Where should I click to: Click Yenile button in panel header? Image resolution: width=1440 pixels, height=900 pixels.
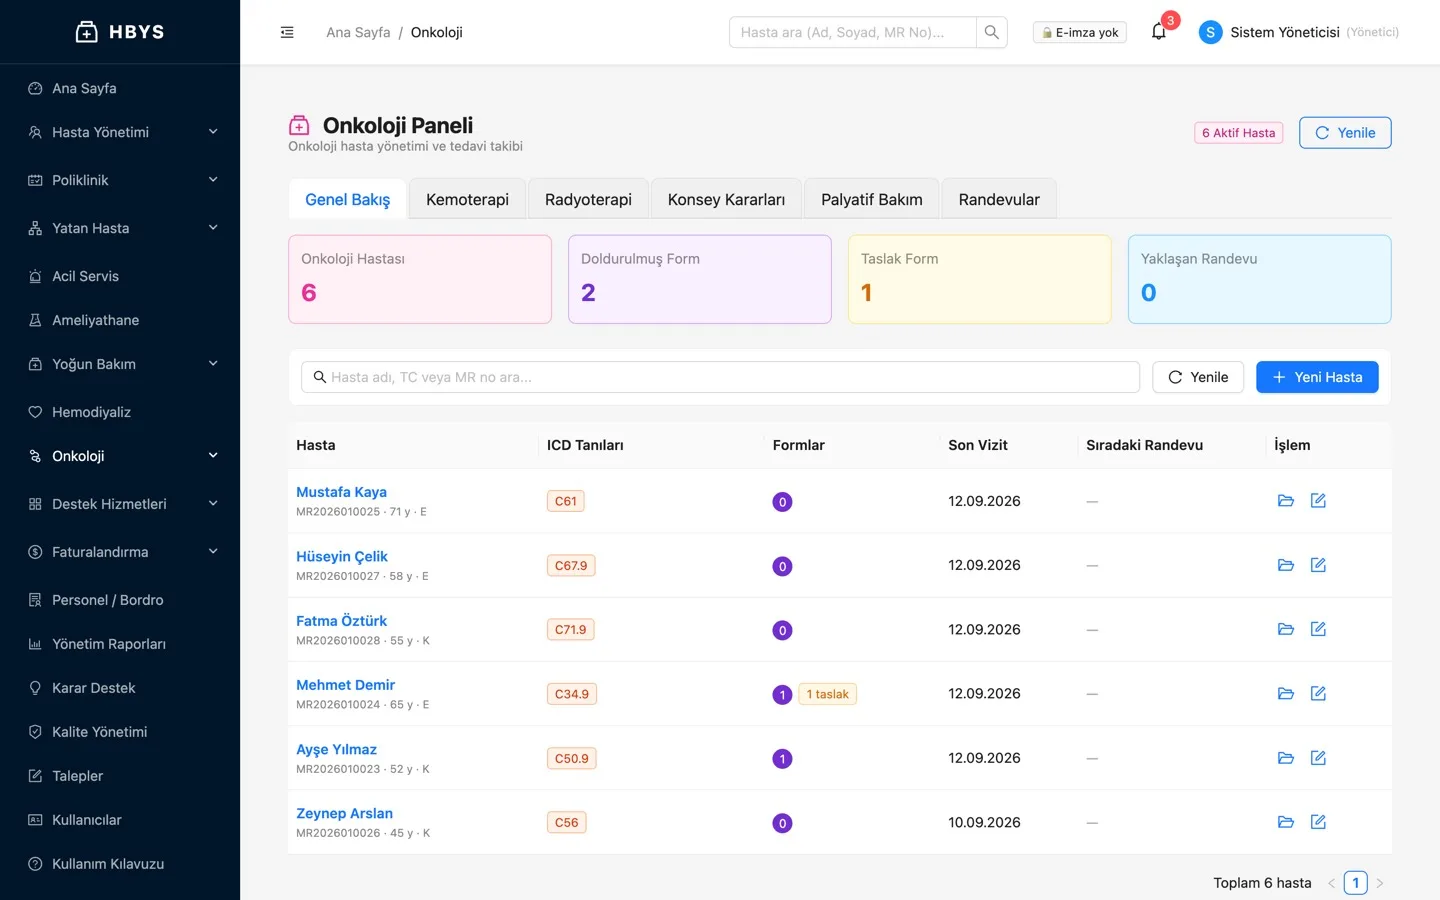click(x=1345, y=133)
